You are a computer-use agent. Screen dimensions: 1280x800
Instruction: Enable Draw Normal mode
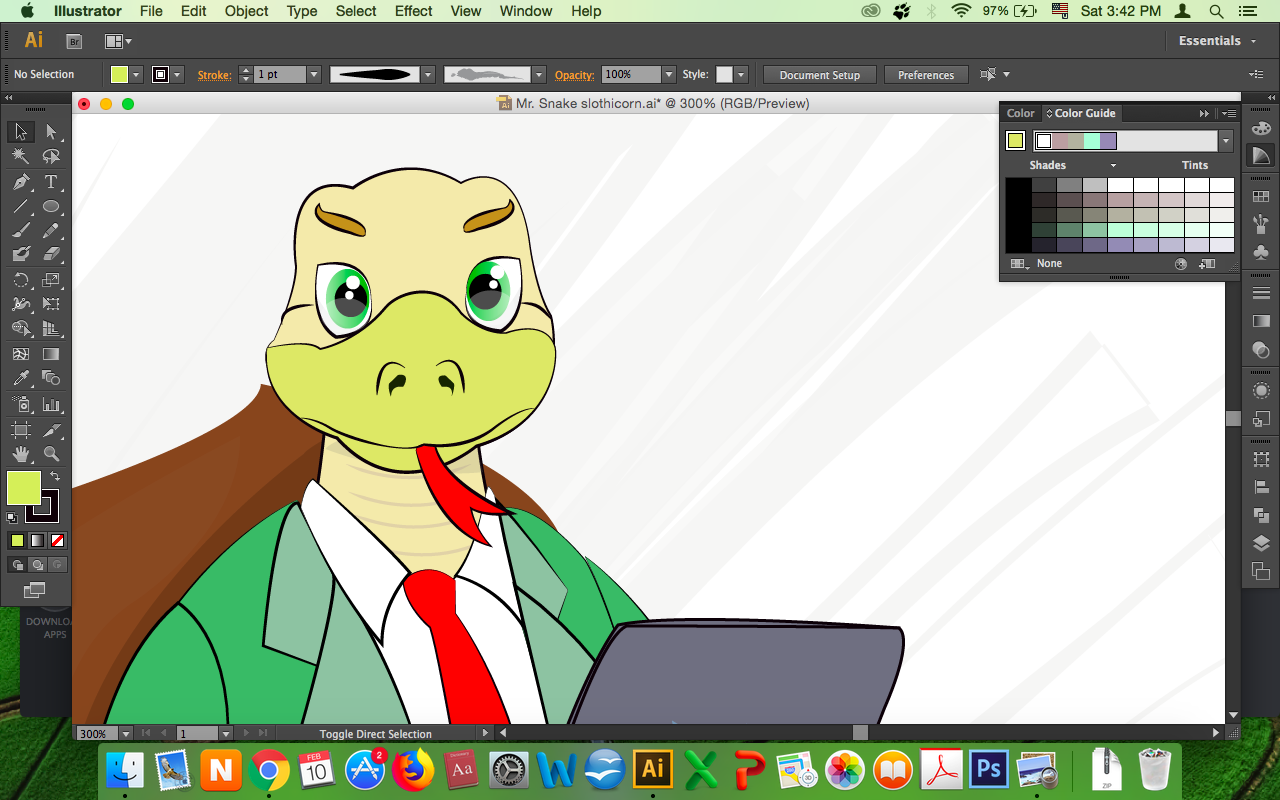click(x=17, y=565)
